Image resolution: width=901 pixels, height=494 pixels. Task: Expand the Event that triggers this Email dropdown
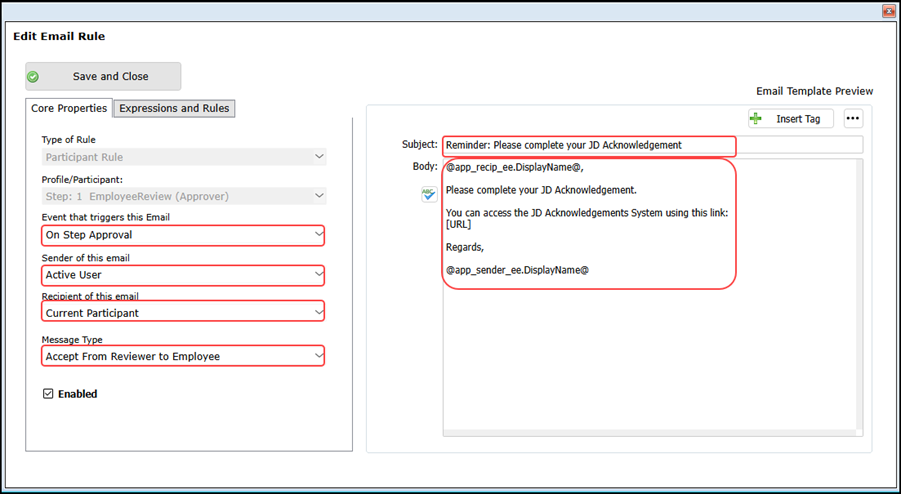(318, 235)
